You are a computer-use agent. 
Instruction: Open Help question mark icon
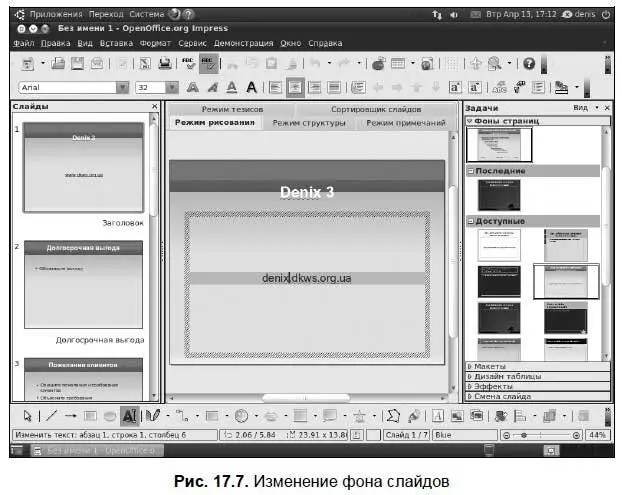click(529, 63)
